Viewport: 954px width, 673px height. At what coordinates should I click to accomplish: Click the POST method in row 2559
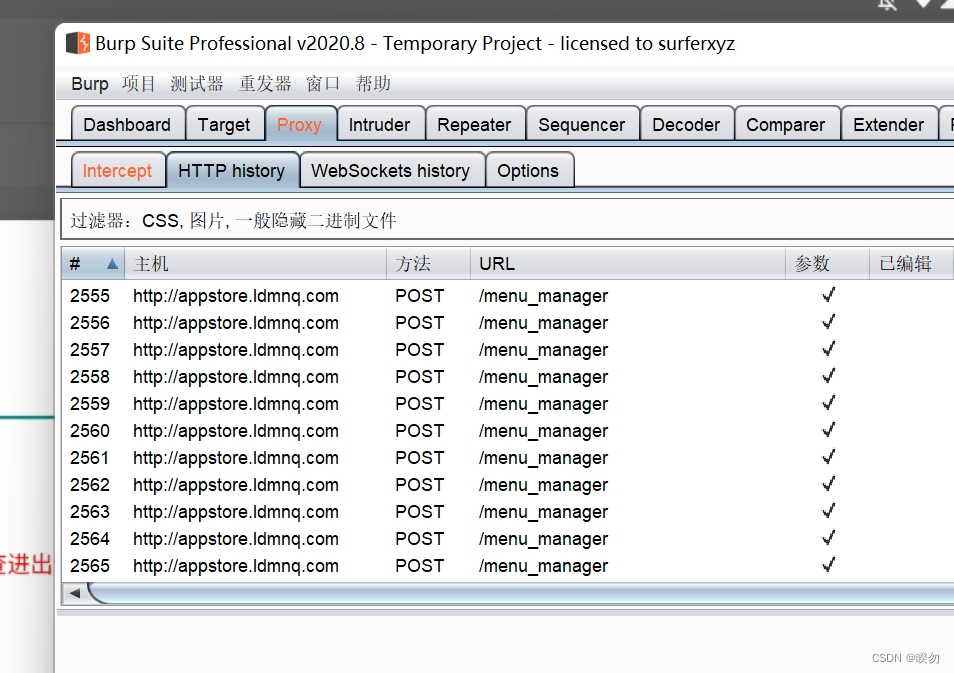[x=419, y=403]
